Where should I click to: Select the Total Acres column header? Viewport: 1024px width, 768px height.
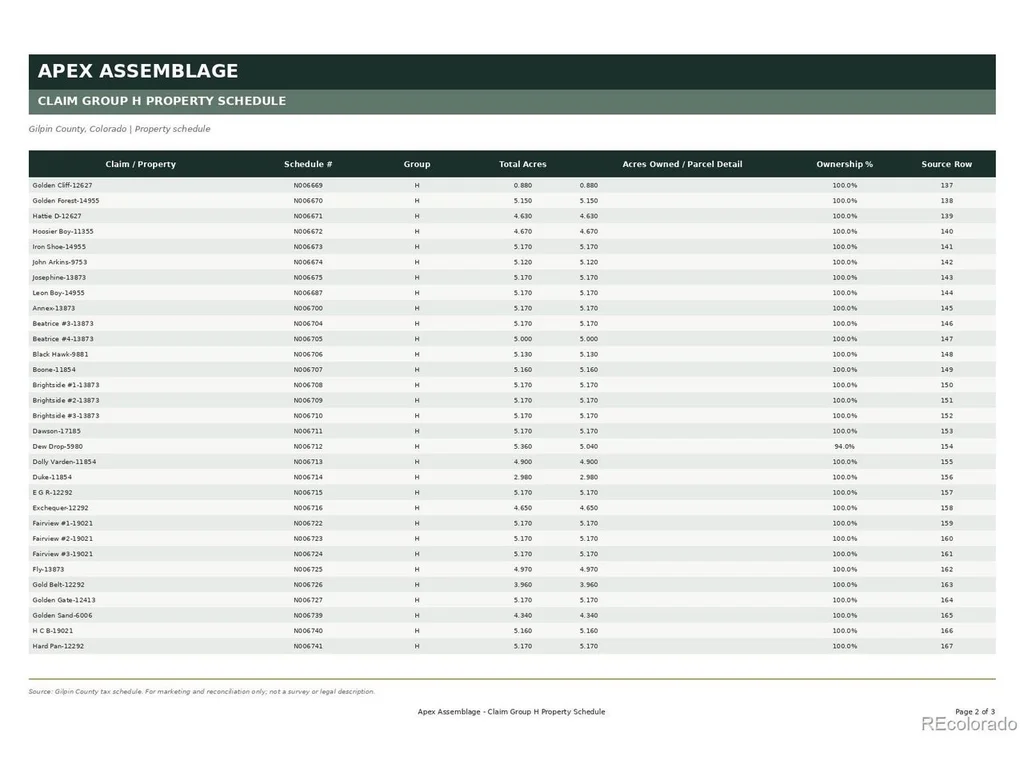tap(522, 164)
